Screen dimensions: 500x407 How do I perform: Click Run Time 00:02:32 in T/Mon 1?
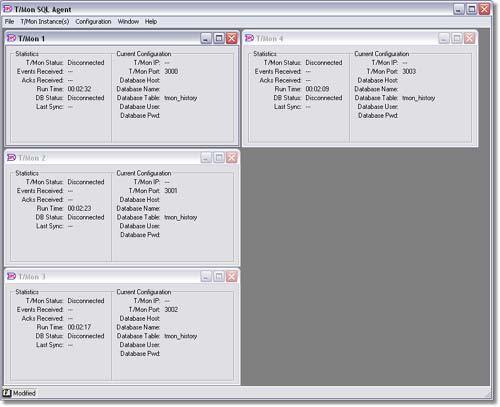pyautogui.click(x=79, y=89)
